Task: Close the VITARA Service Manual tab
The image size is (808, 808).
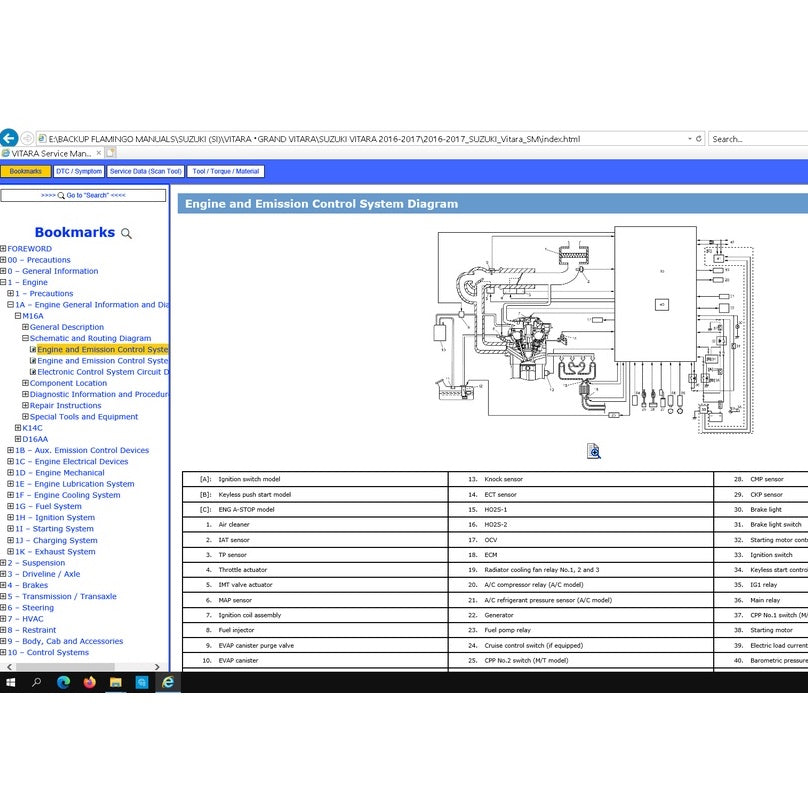Action: click(98, 153)
